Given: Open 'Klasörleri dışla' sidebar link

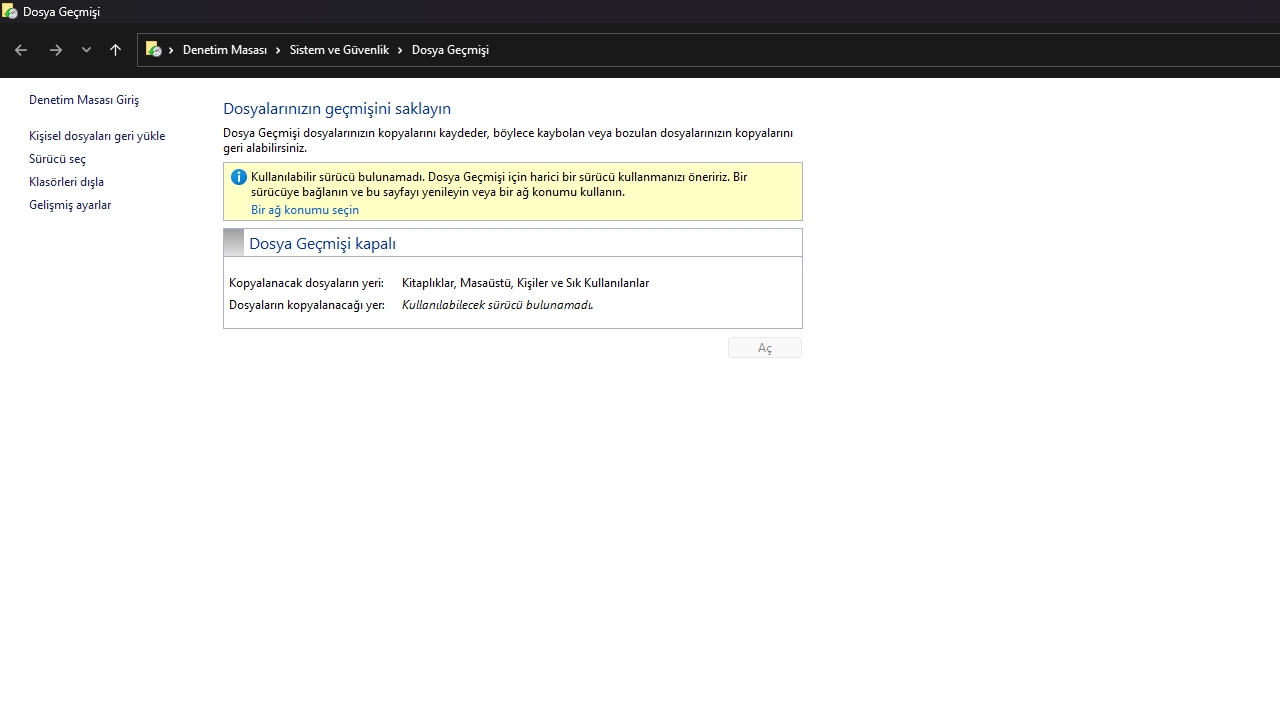Looking at the screenshot, I should [x=66, y=182].
